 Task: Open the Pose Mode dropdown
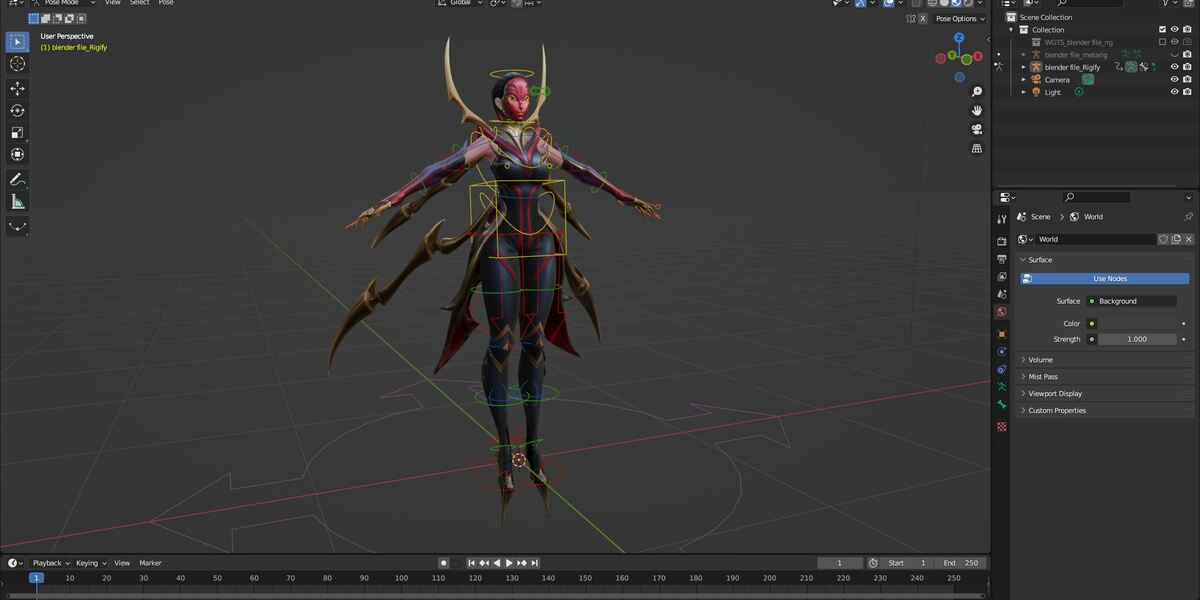[64, 3]
